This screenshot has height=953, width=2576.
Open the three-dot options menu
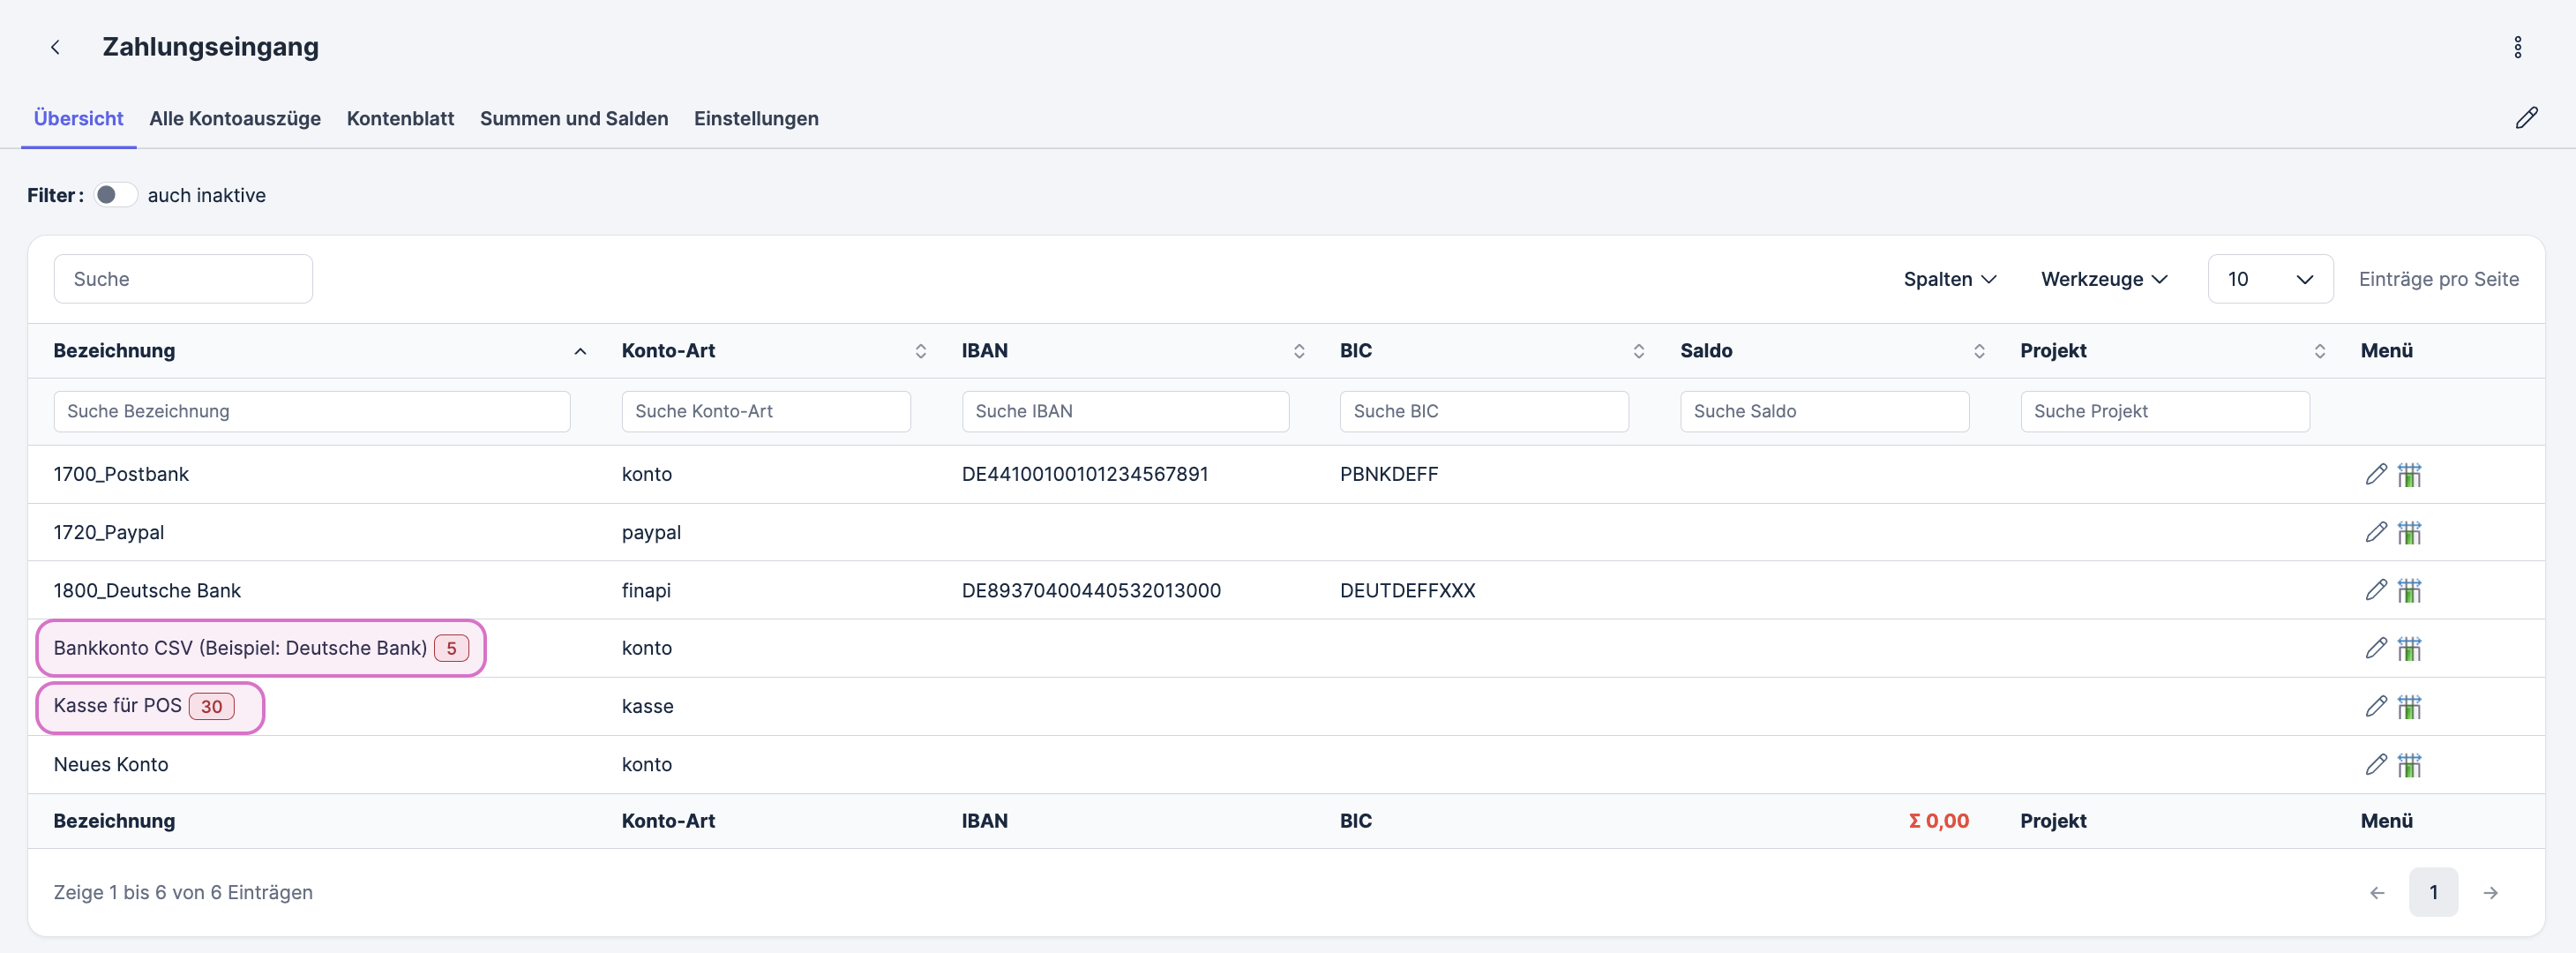pyautogui.click(x=2517, y=47)
